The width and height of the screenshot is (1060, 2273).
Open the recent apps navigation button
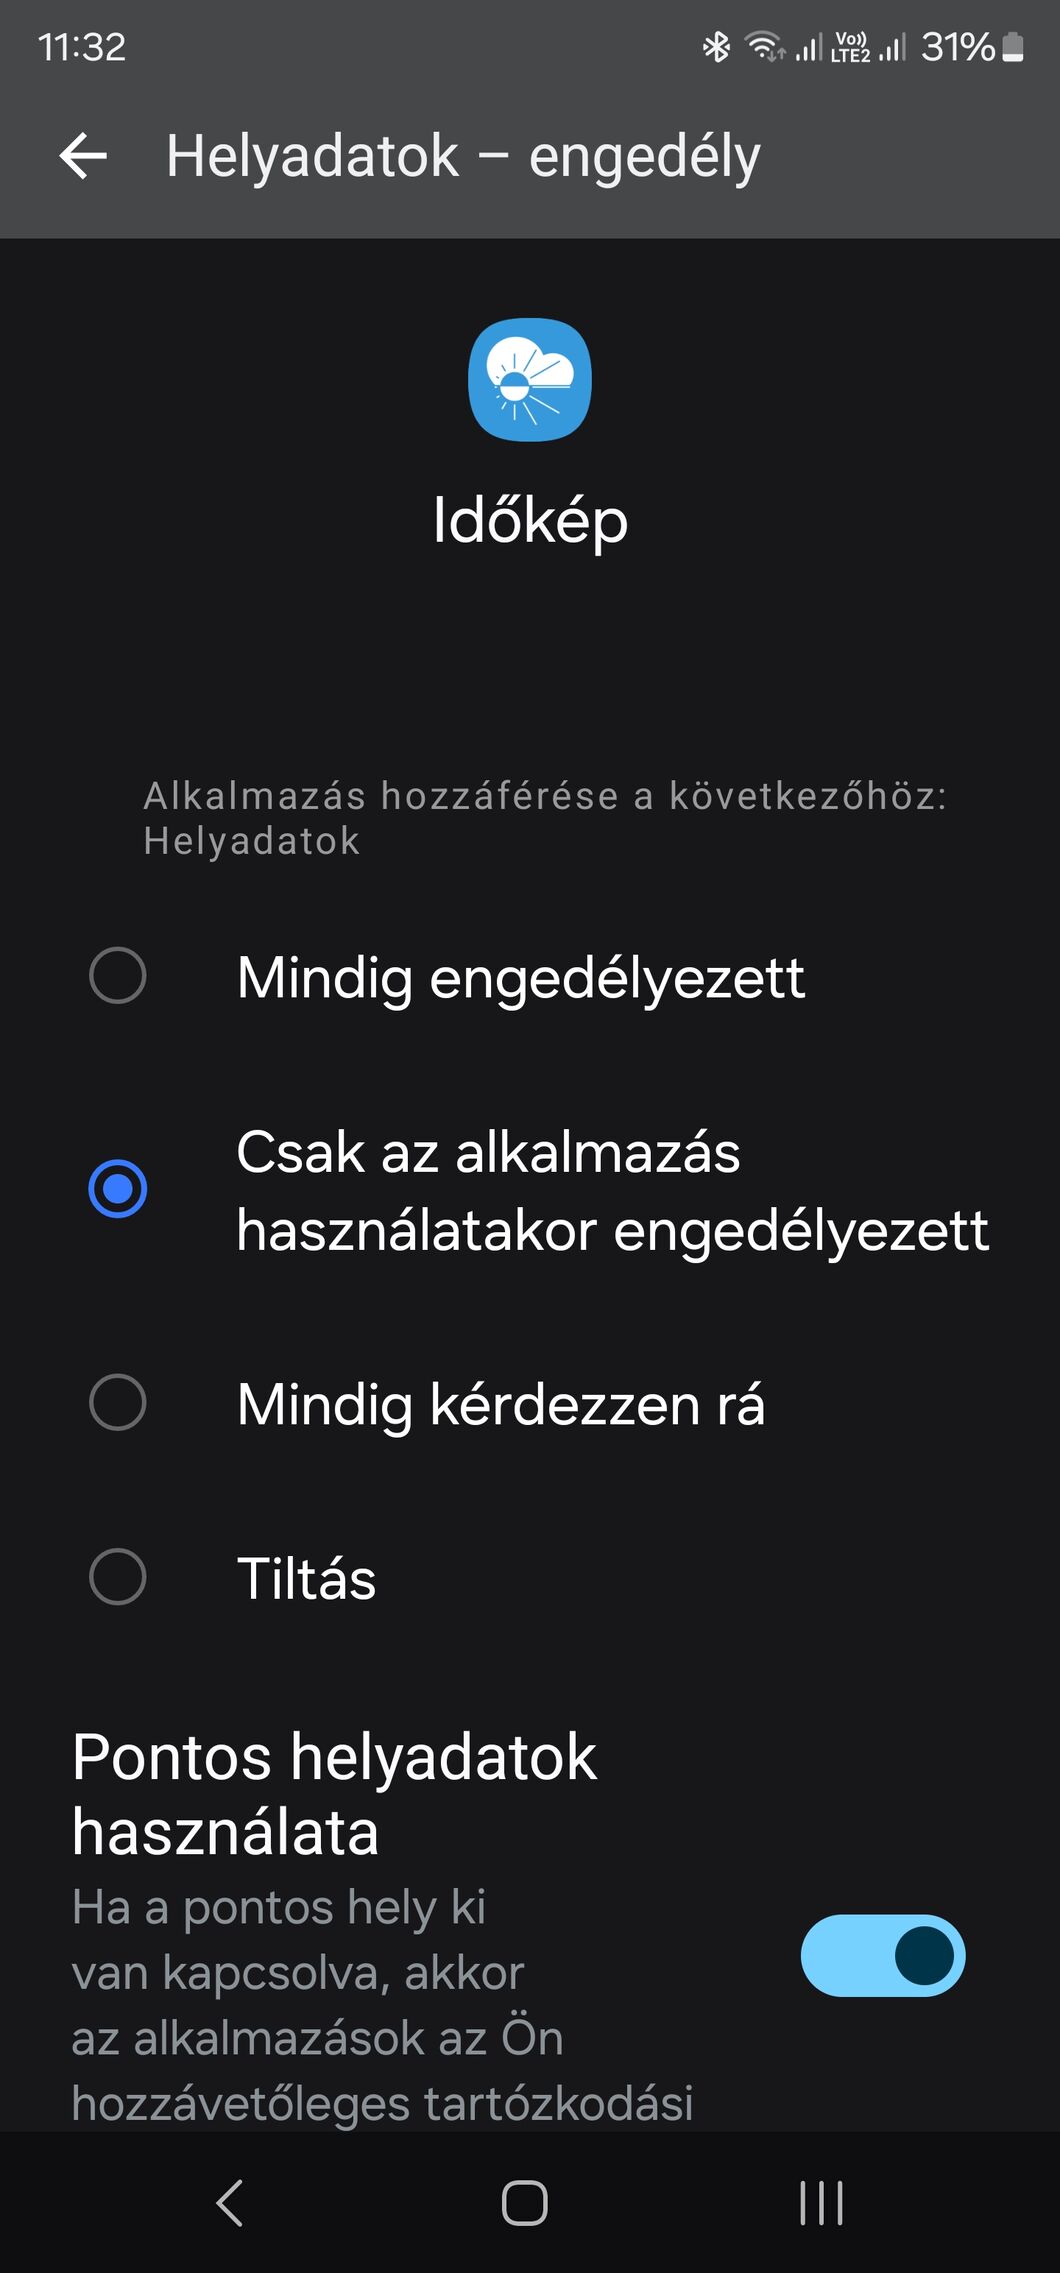pos(822,2203)
